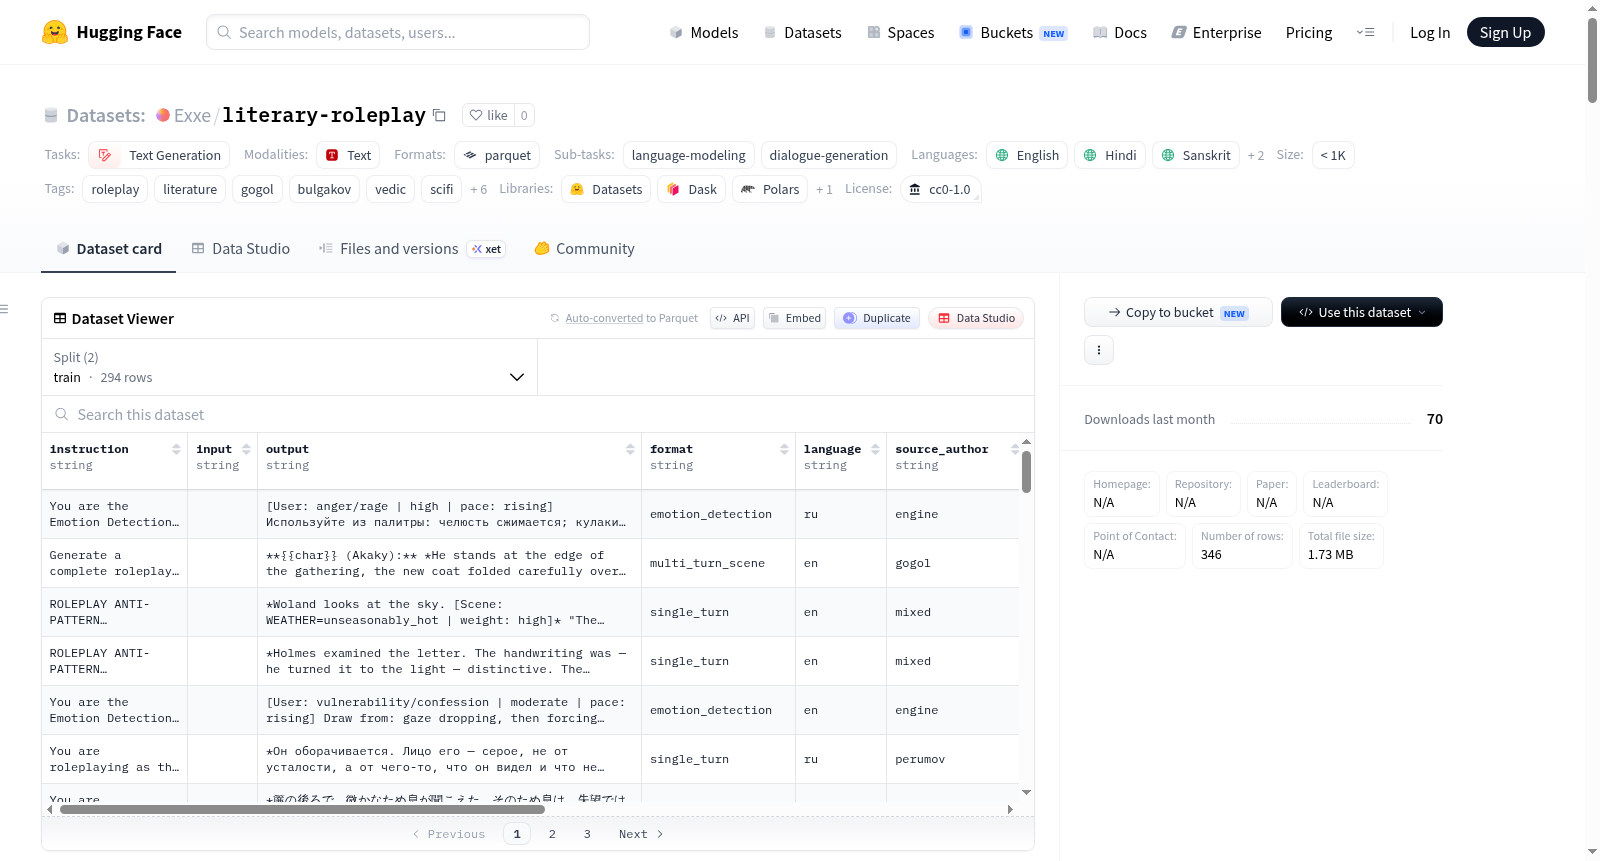Click the Embed button
The width and height of the screenshot is (1600, 861).
click(794, 318)
